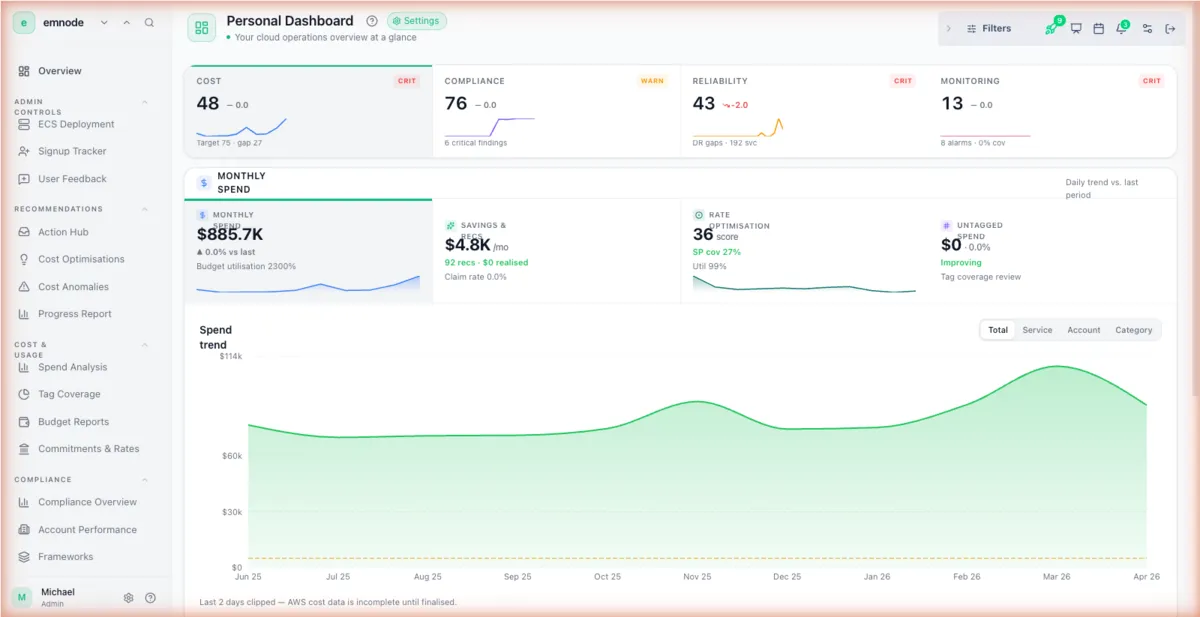Click the help circle icon near Michael
1200x617 pixels.
click(150, 598)
